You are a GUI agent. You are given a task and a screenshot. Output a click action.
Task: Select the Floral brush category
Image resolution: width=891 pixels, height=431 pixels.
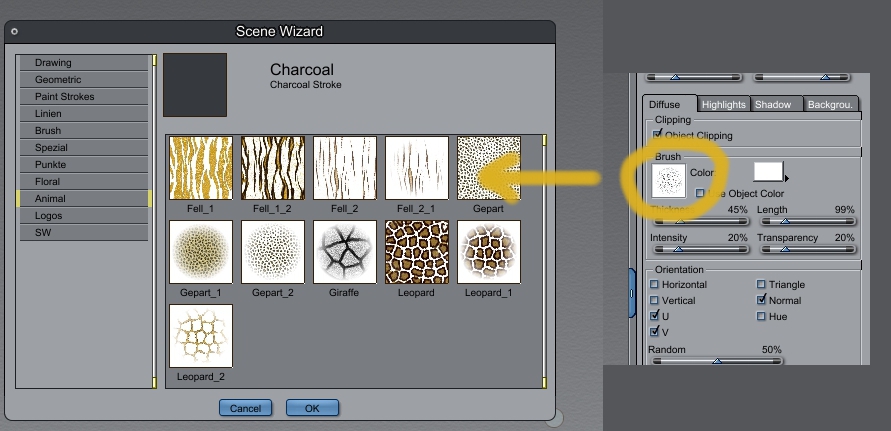83,182
